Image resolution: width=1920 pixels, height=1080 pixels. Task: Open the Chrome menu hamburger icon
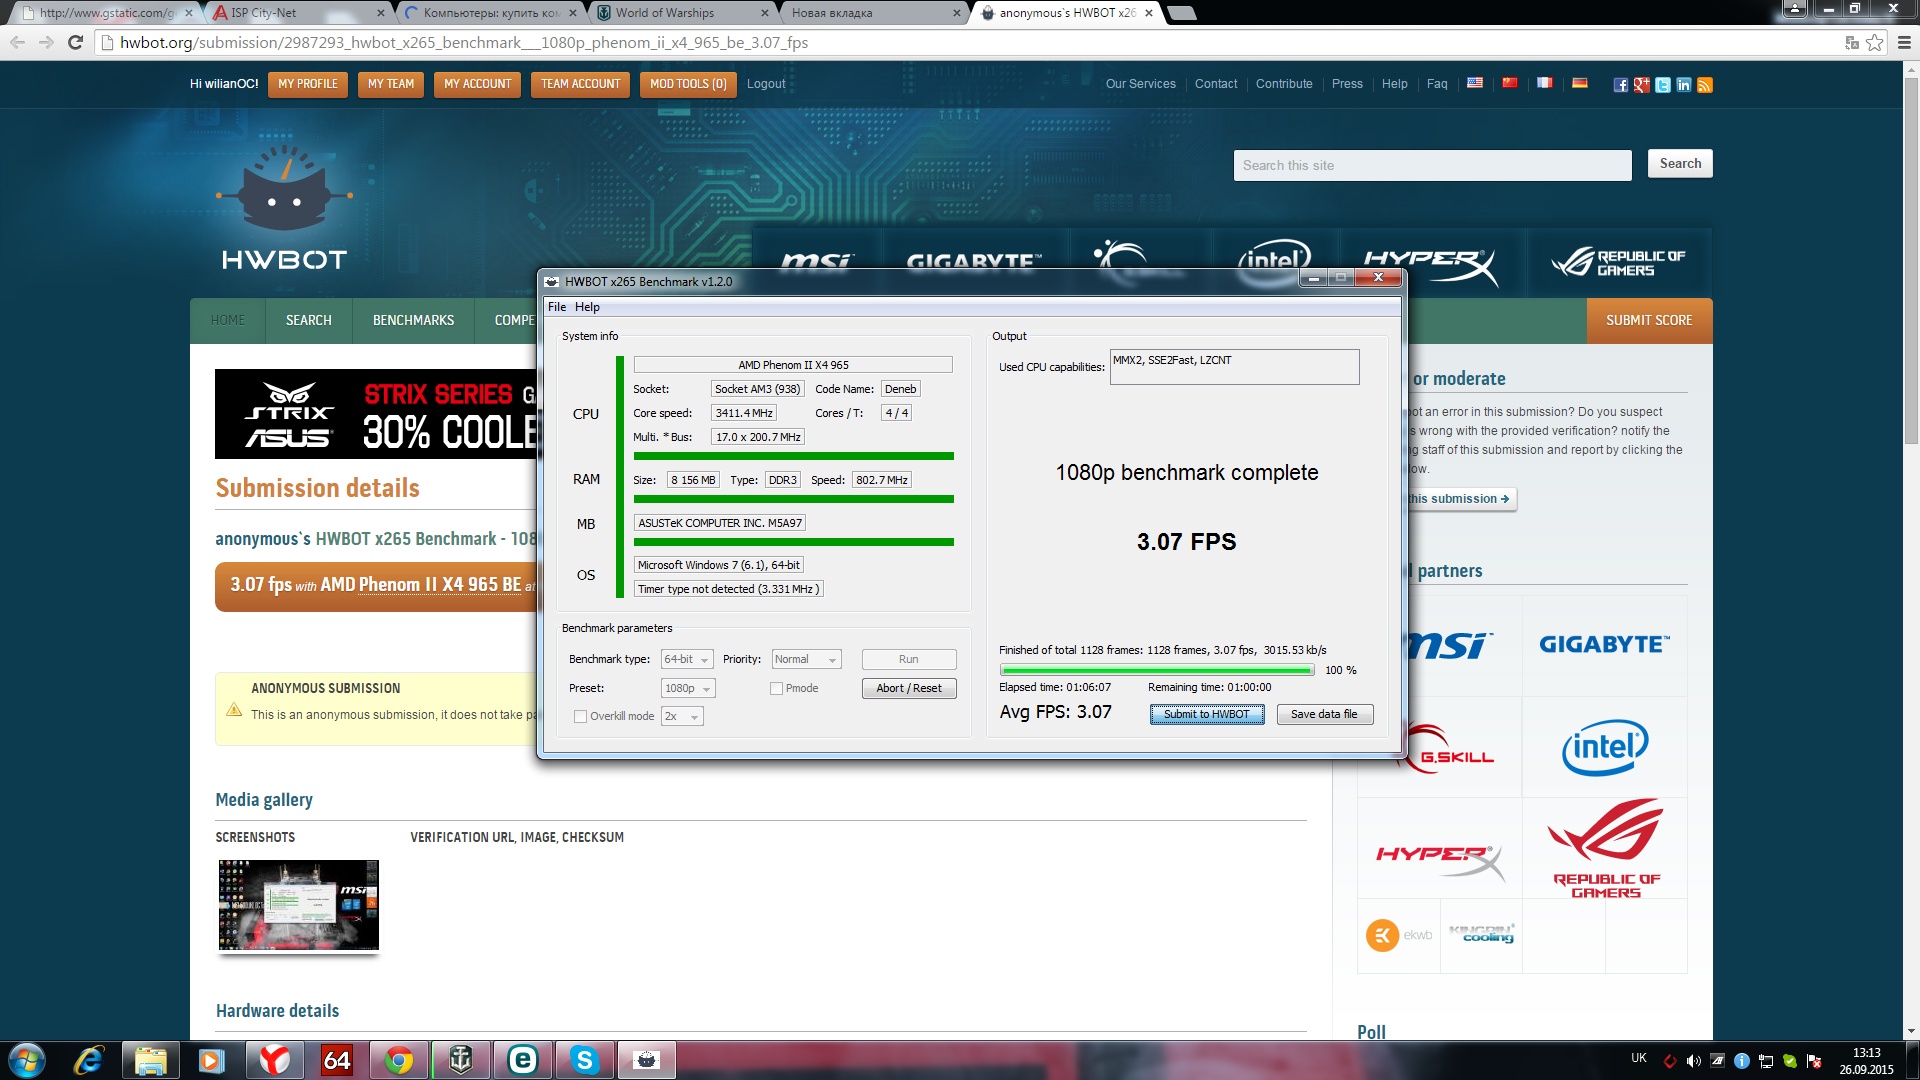click(1904, 42)
